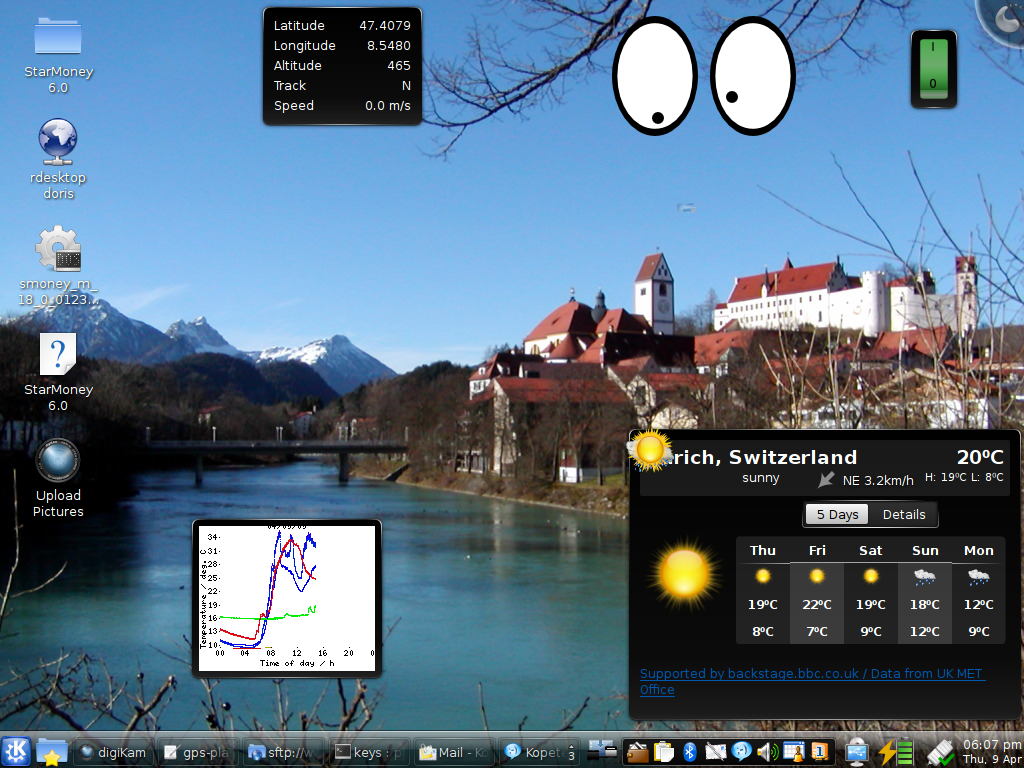1024x768 pixels.
Task: Click the temperature graph widget
Action: tap(287, 598)
